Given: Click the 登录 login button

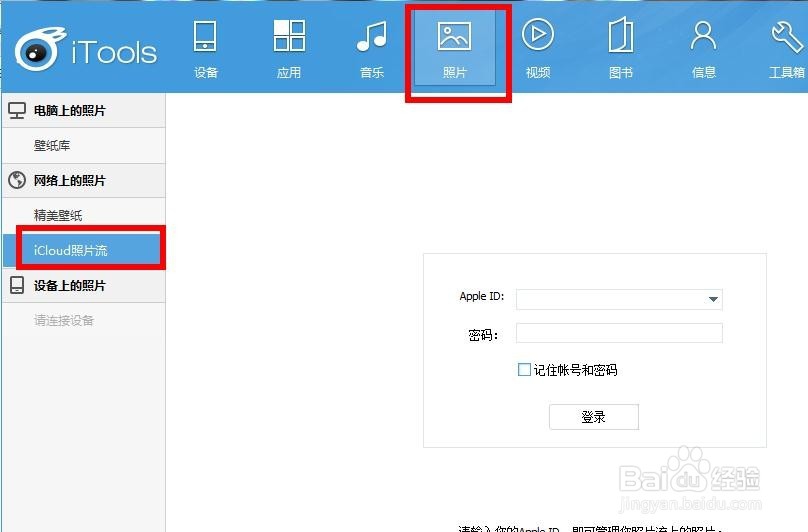Looking at the screenshot, I should (594, 417).
